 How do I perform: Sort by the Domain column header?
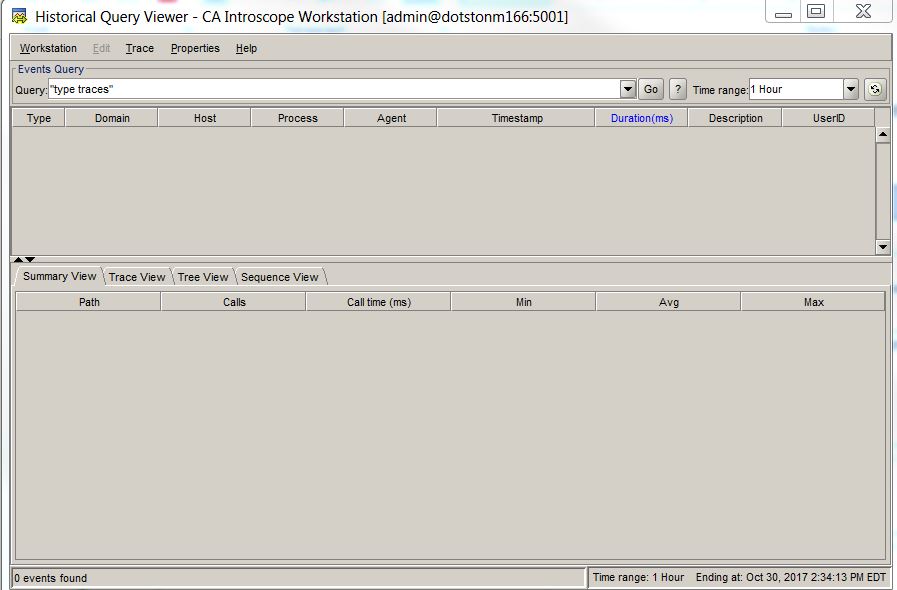coord(112,118)
